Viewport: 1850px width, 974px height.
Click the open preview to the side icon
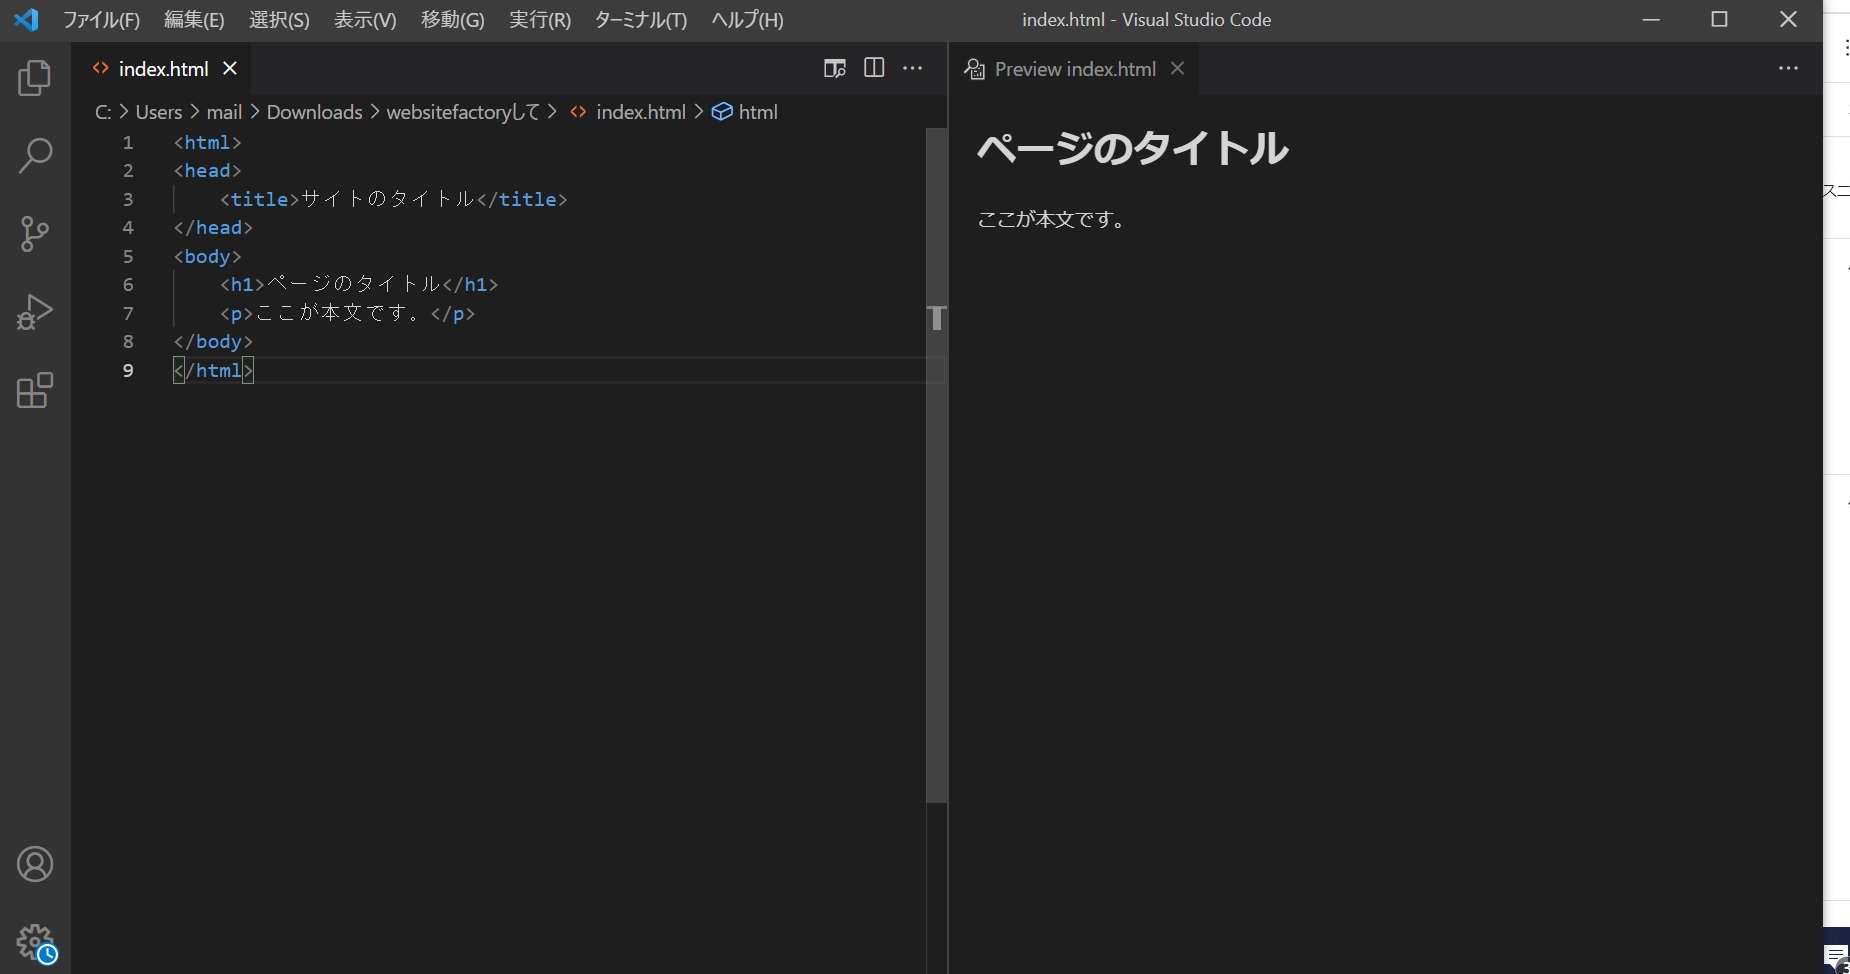coord(834,68)
